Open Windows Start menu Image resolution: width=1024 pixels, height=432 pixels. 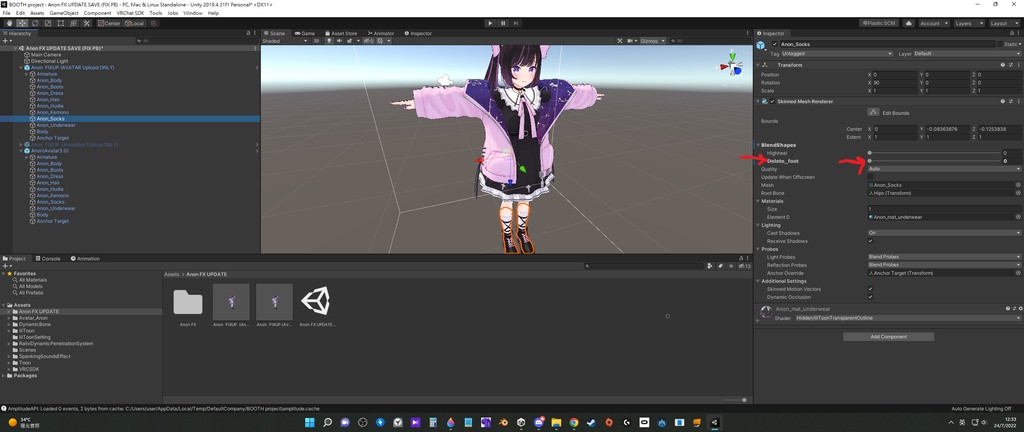click(310, 422)
